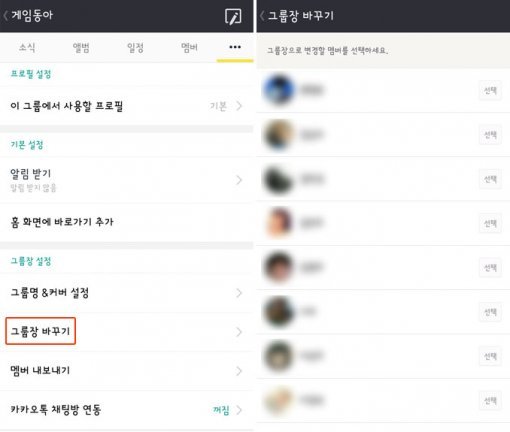Select the first member with blue avatar
The height and width of the screenshot is (432, 510).
490,90
